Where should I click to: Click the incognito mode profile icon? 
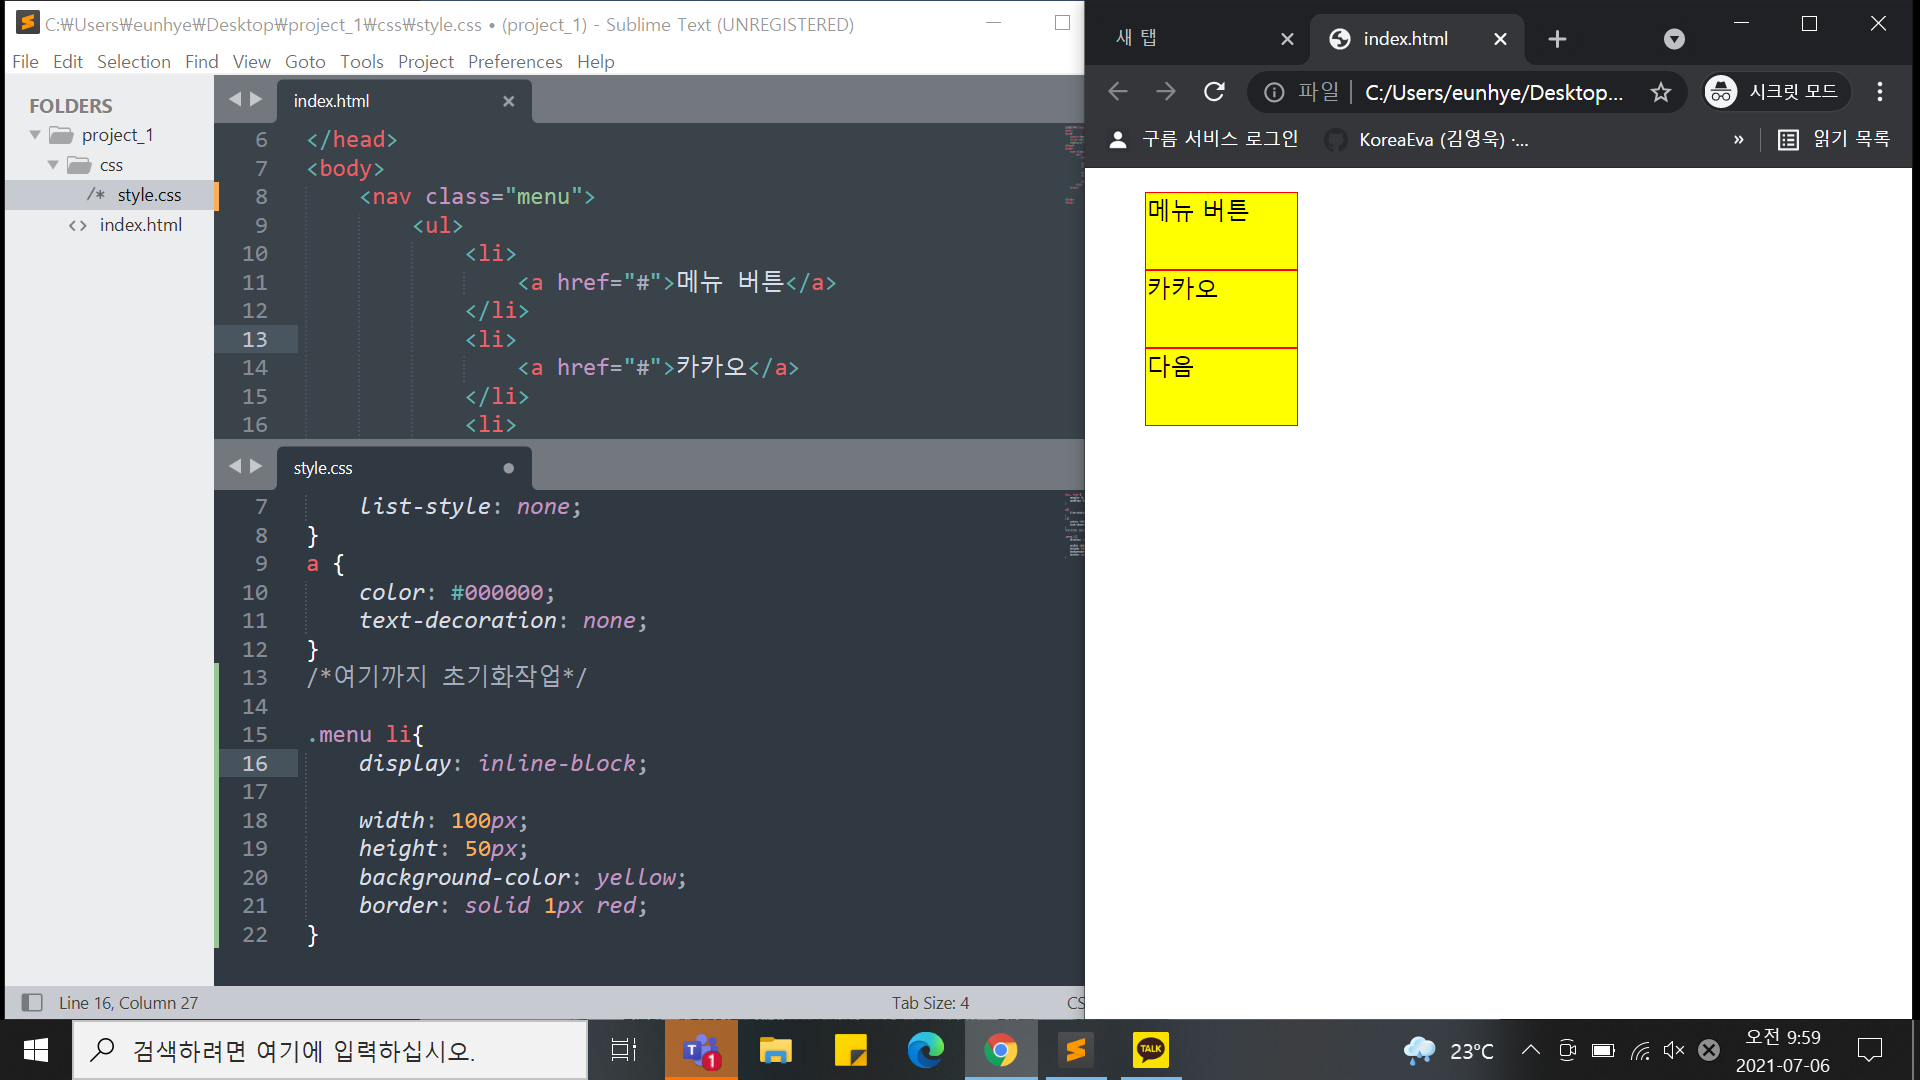coord(1721,92)
